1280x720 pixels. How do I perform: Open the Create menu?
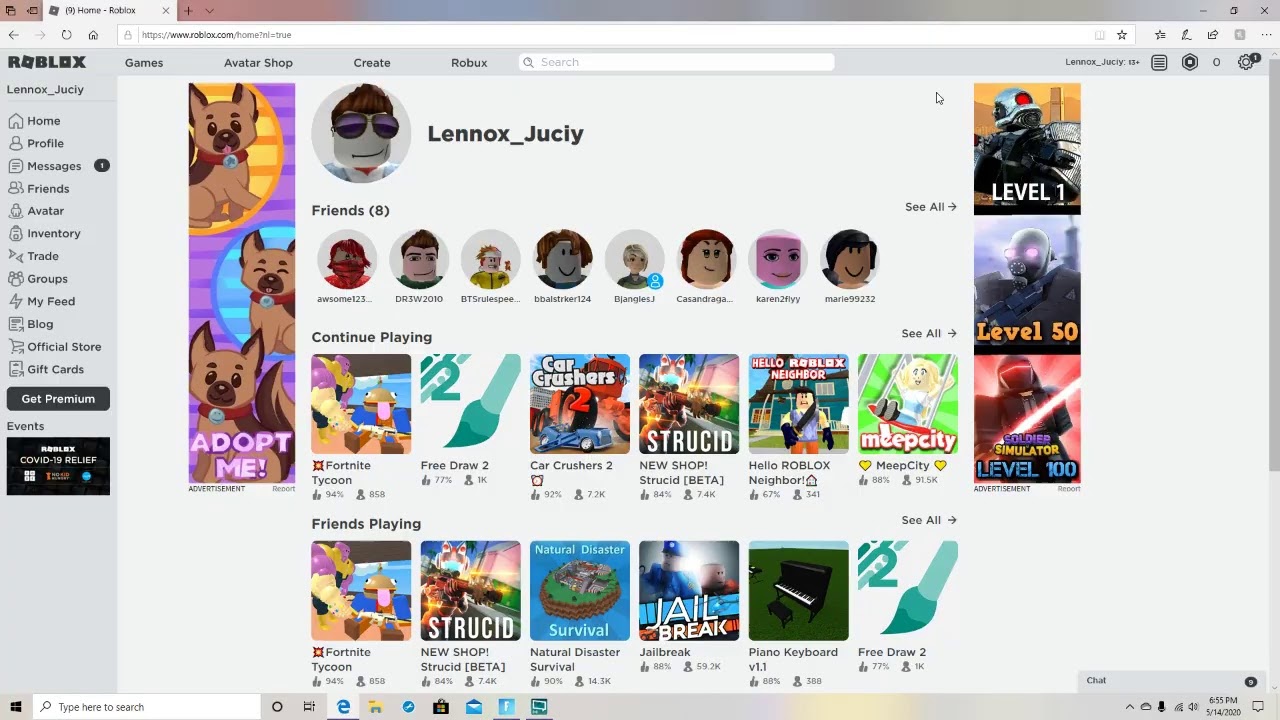pos(372,62)
